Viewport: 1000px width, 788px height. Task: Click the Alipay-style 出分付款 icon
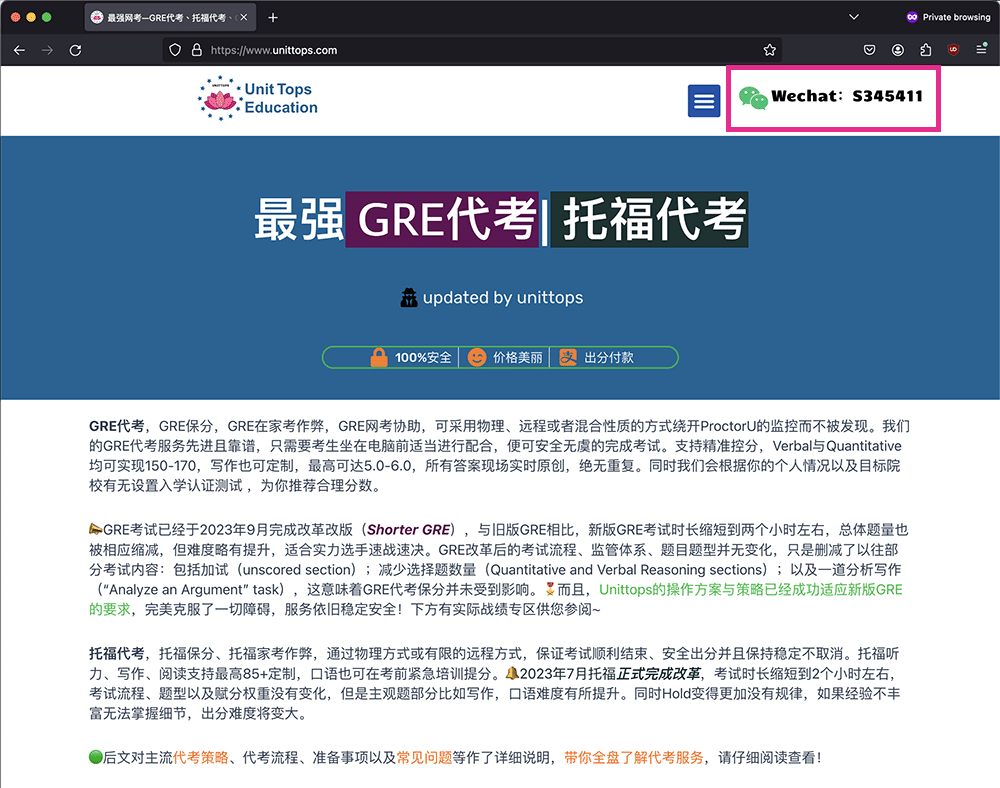(x=568, y=357)
